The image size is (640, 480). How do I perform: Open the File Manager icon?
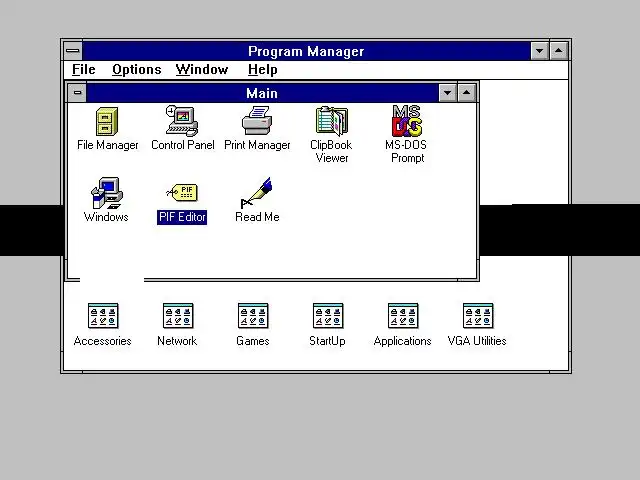pyautogui.click(x=107, y=121)
